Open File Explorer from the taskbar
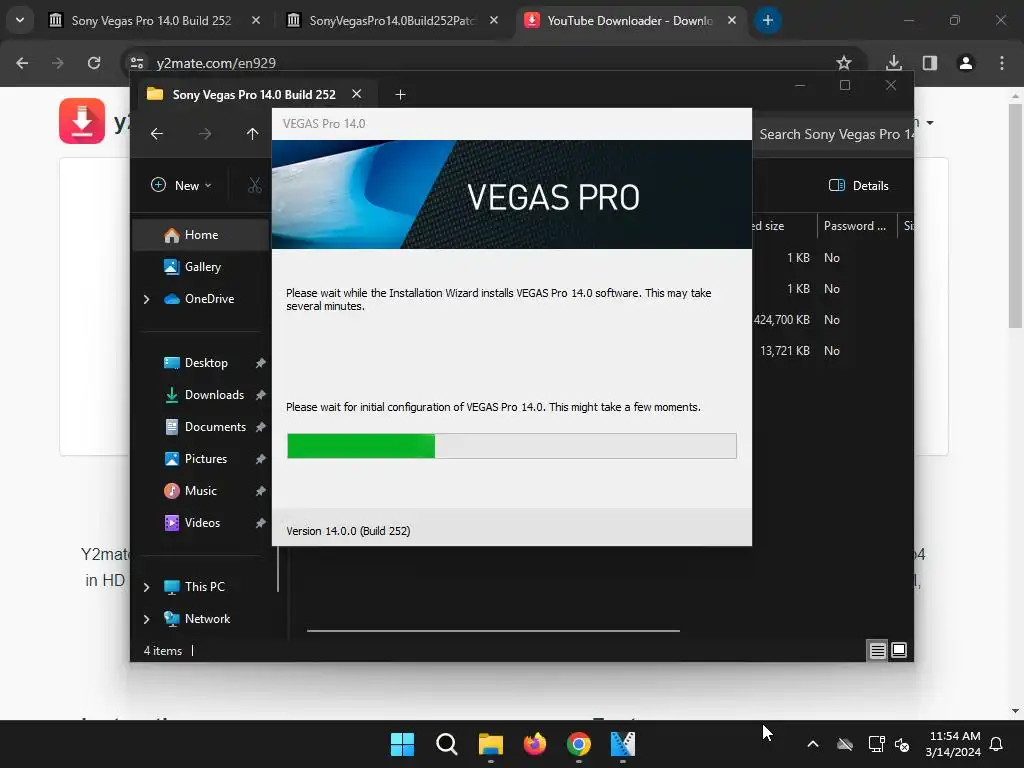Screen dimensions: 1024x768 [490, 744]
